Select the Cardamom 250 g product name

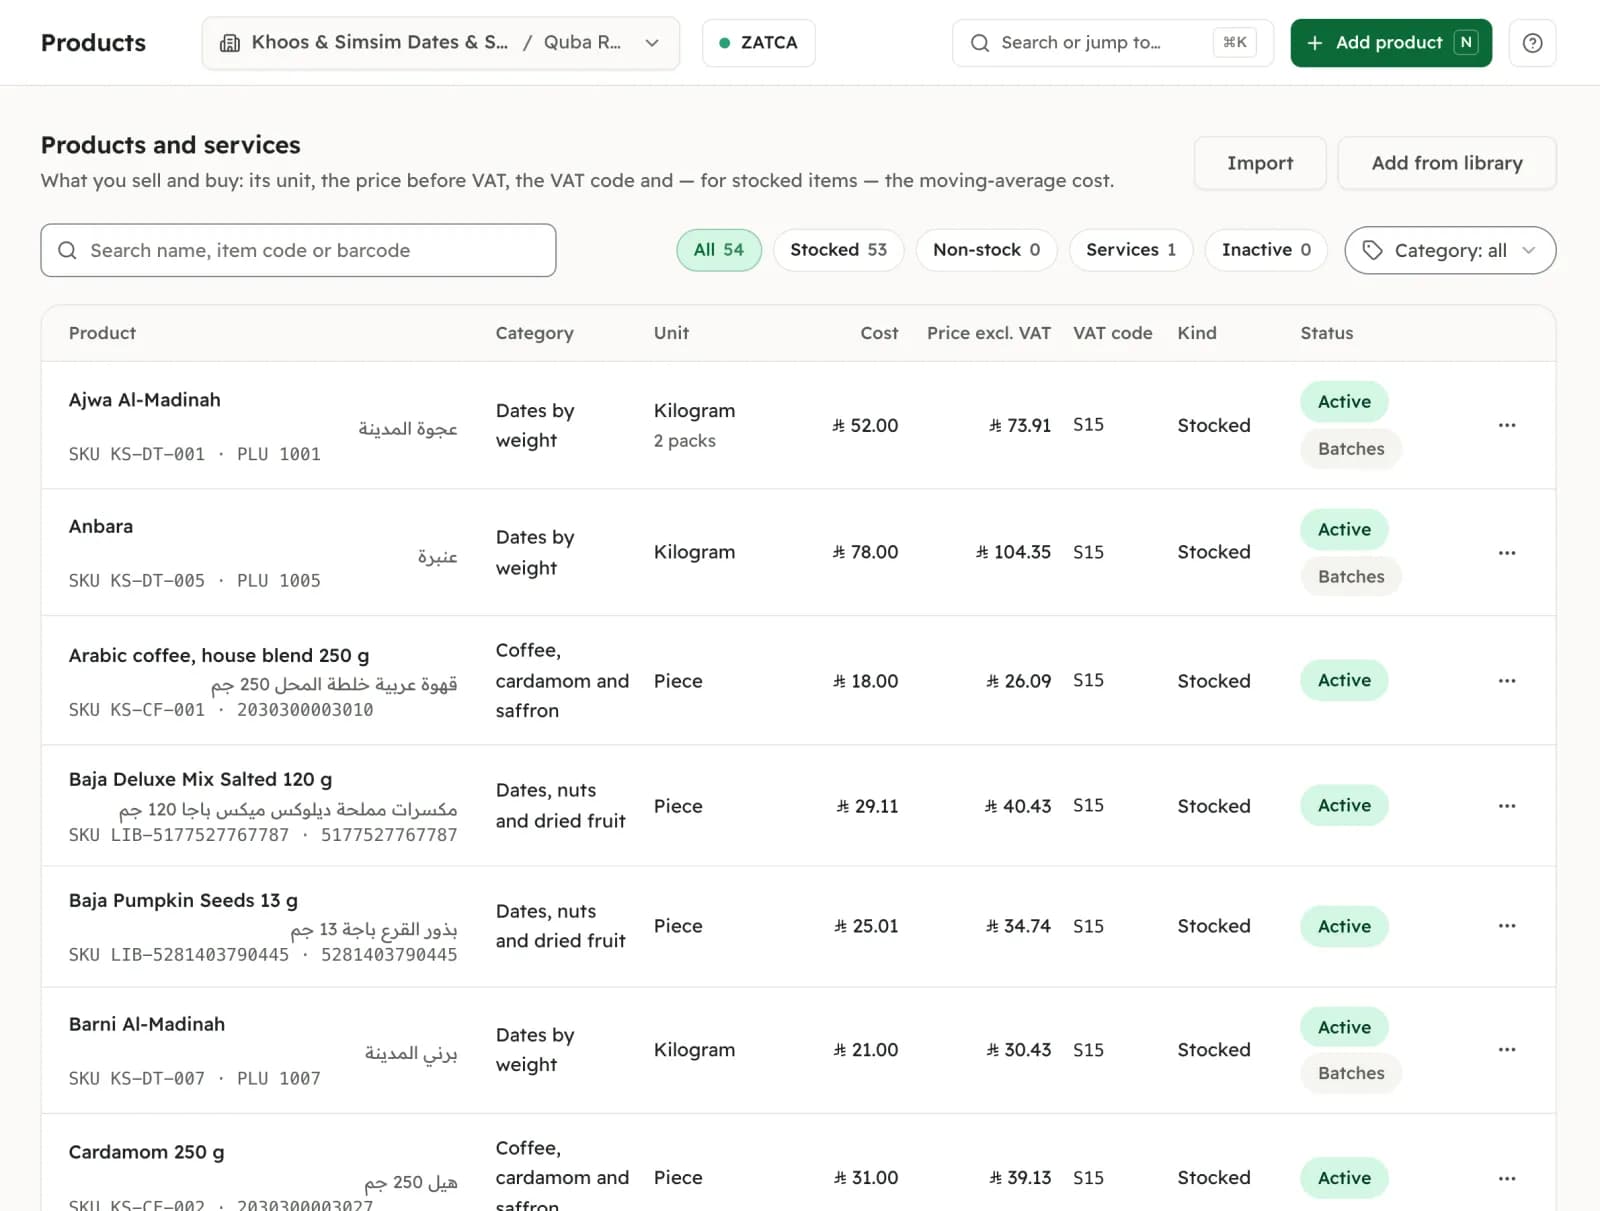(146, 1152)
